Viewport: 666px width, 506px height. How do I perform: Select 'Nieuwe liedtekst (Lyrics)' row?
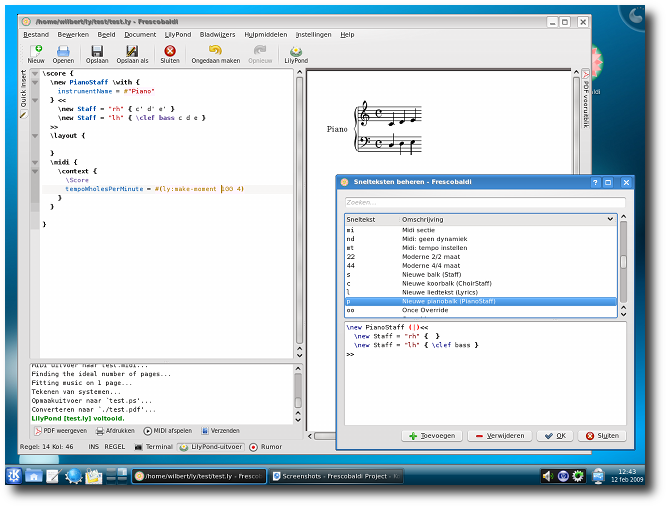(x=481, y=292)
